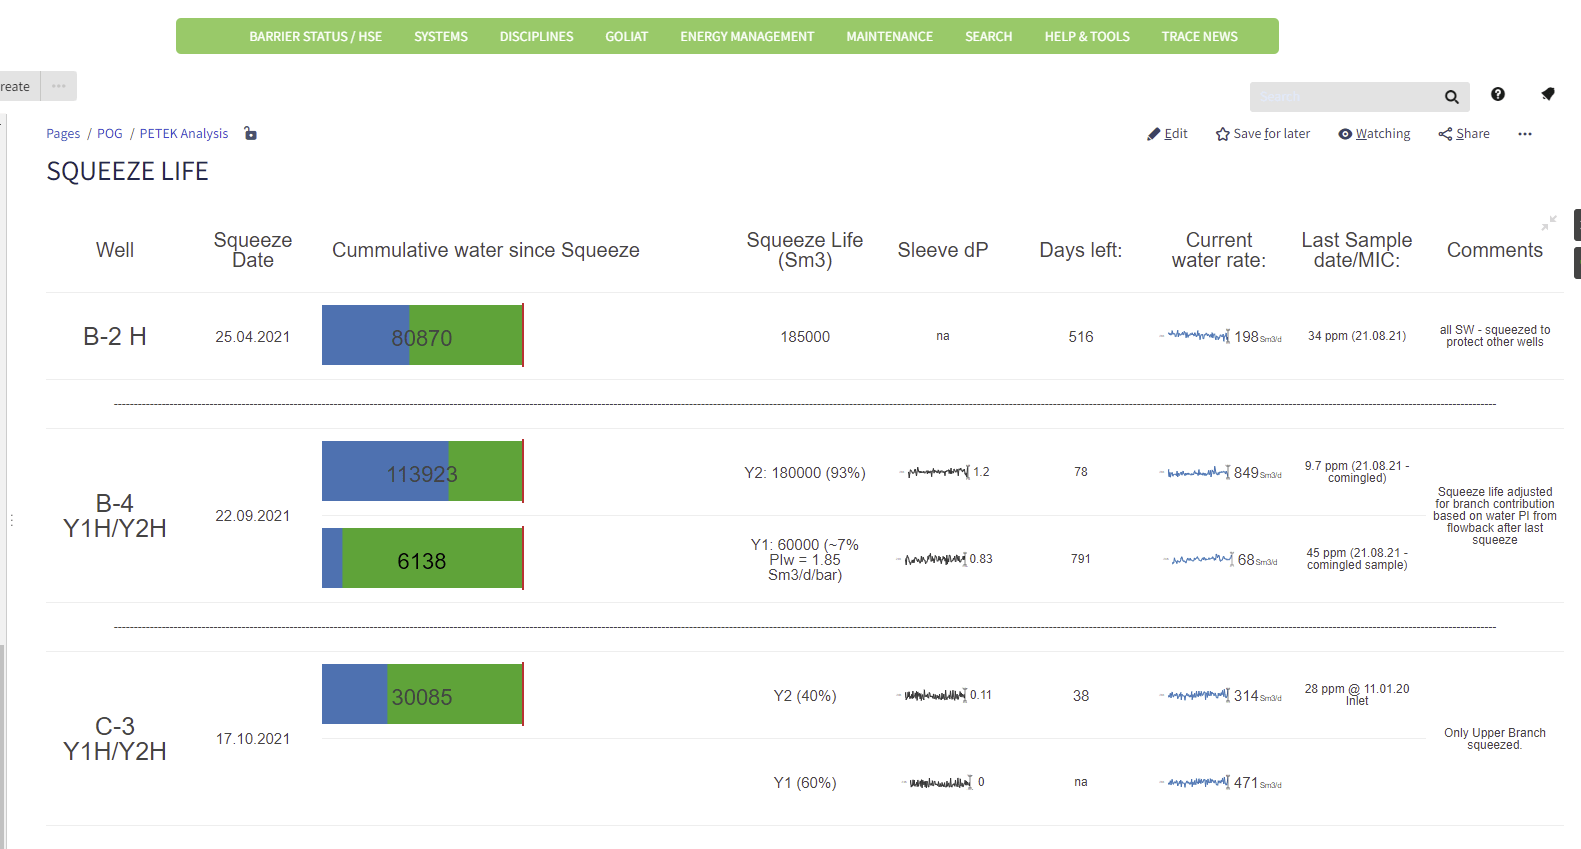The width and height of the screenshot is (1581, 849).
Task: Click the Pages breadcrumb link
Action: 63,134
